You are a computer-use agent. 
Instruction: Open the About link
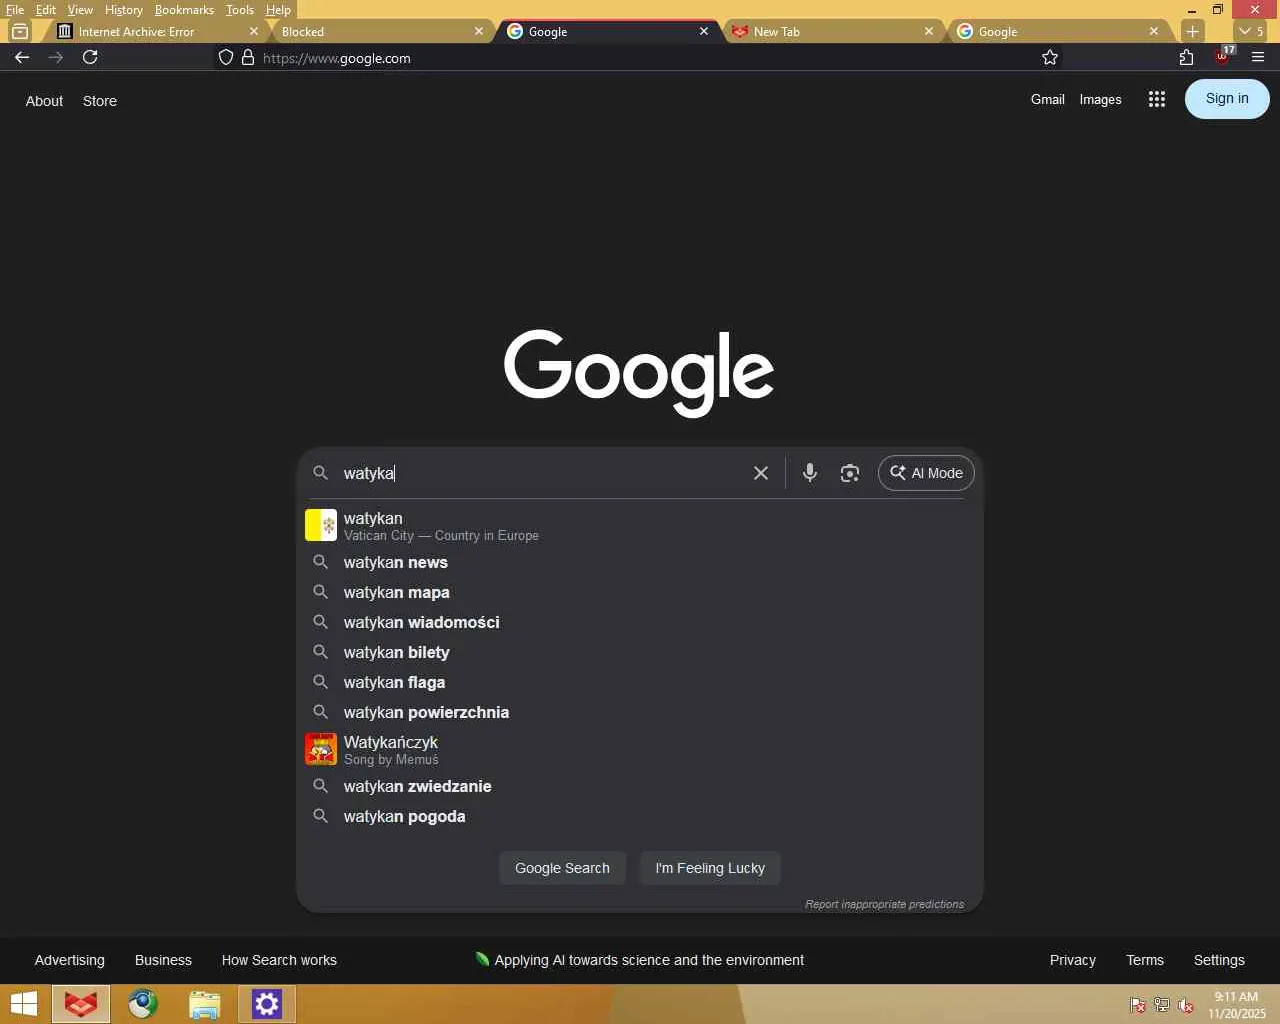pyautogui.click(x=44, y=101)
